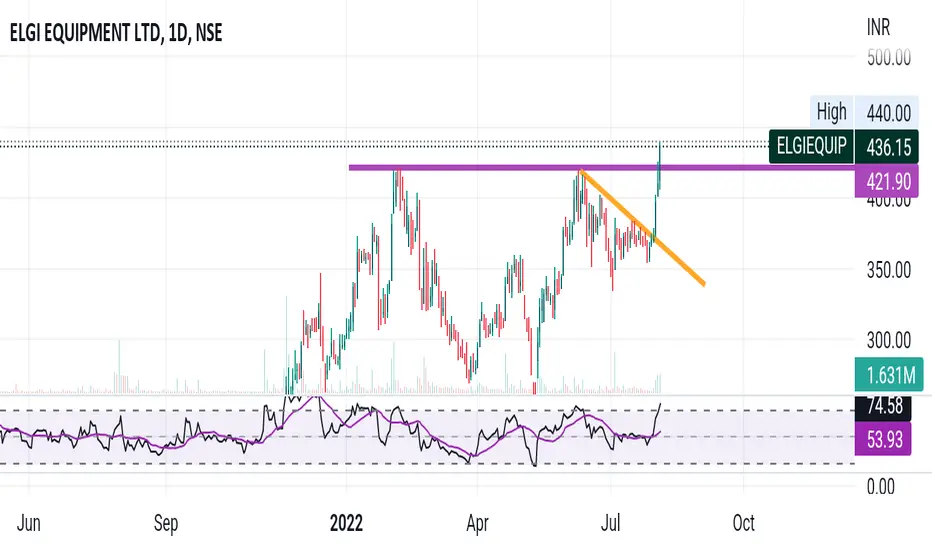The image size is (932, 550).
Task: Click the Apr time axis label
Action: click(477, 523)
